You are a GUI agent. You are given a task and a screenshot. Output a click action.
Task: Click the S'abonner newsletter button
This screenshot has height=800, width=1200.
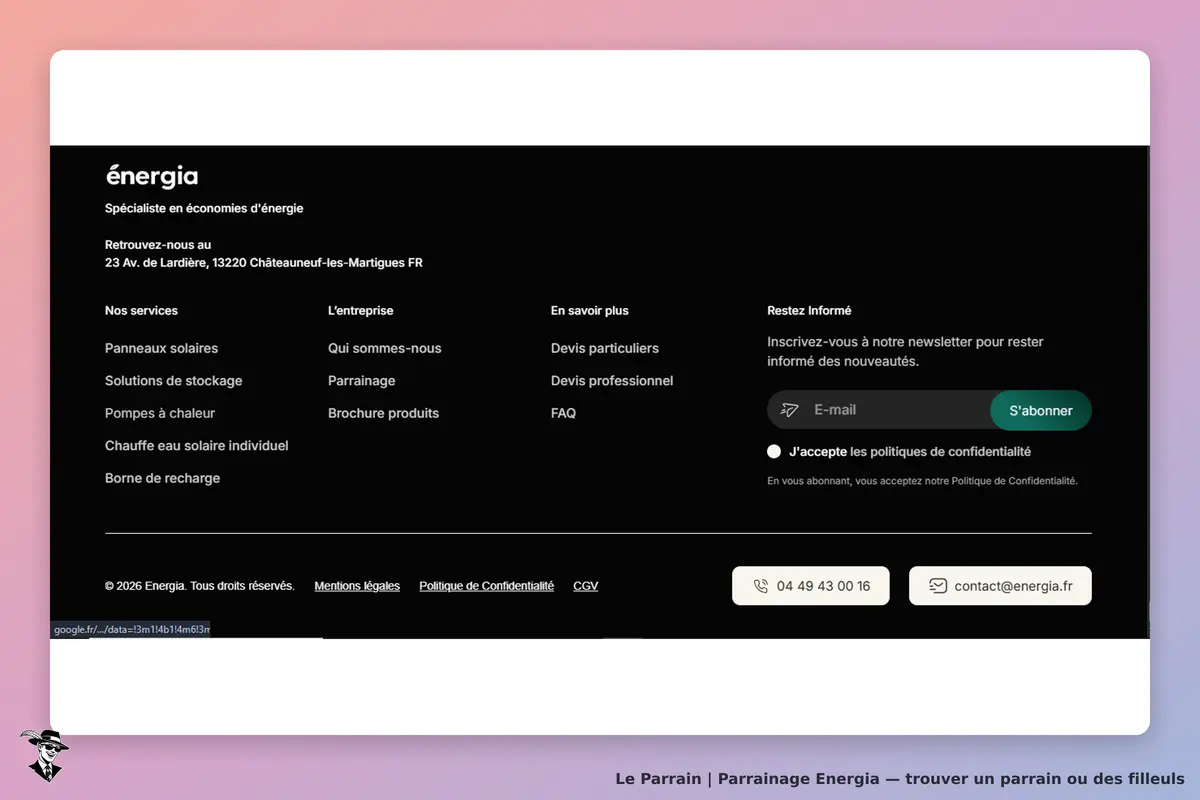pos(1041,410)
